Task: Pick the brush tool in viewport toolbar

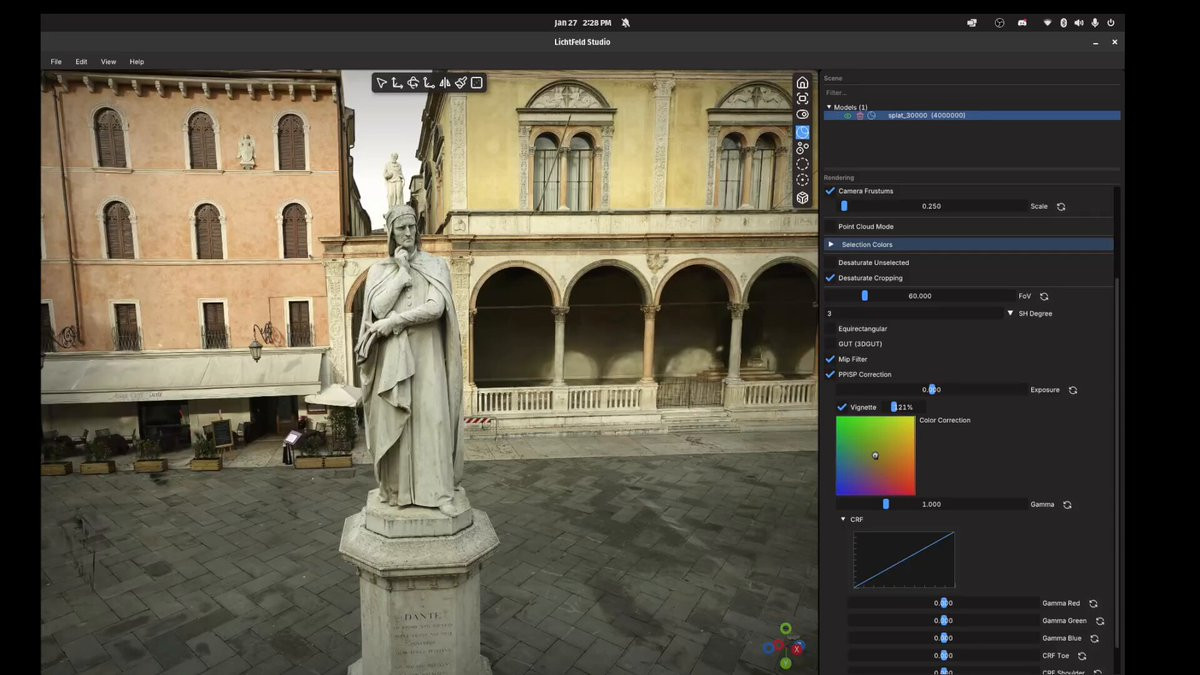Action: (461, 83)
